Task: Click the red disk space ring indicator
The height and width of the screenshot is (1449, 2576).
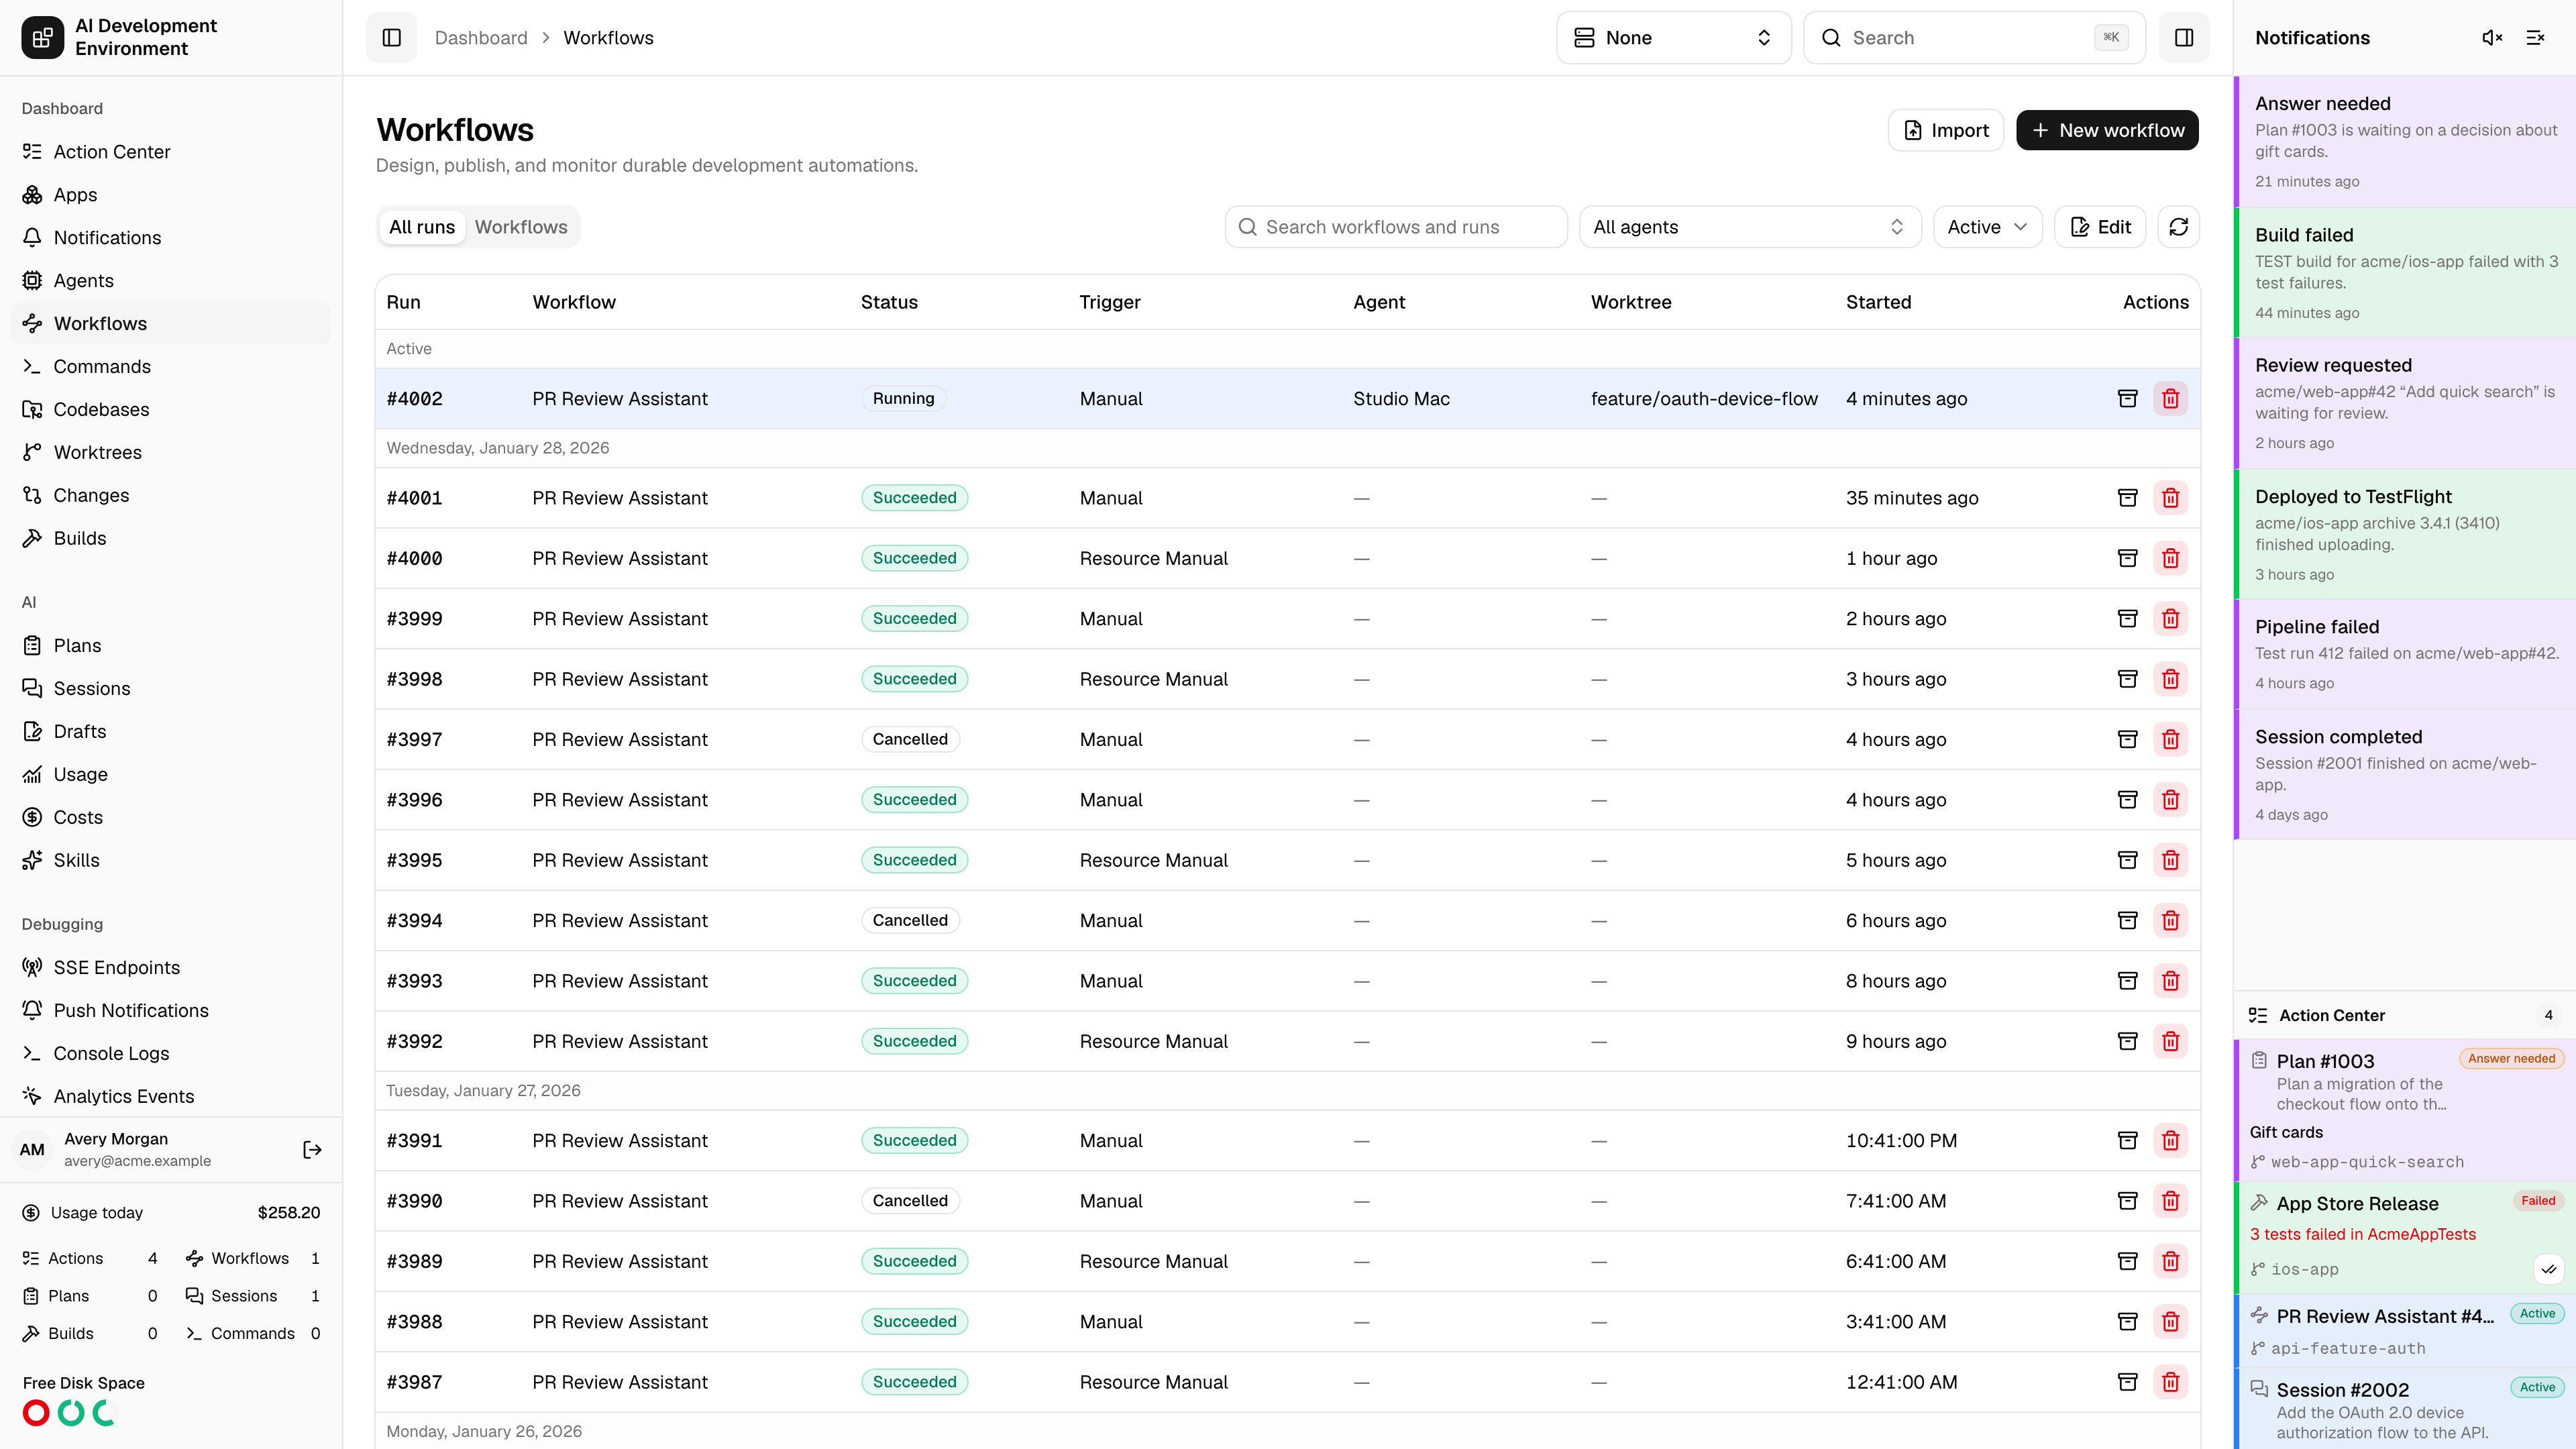Action: (36, 1413)
